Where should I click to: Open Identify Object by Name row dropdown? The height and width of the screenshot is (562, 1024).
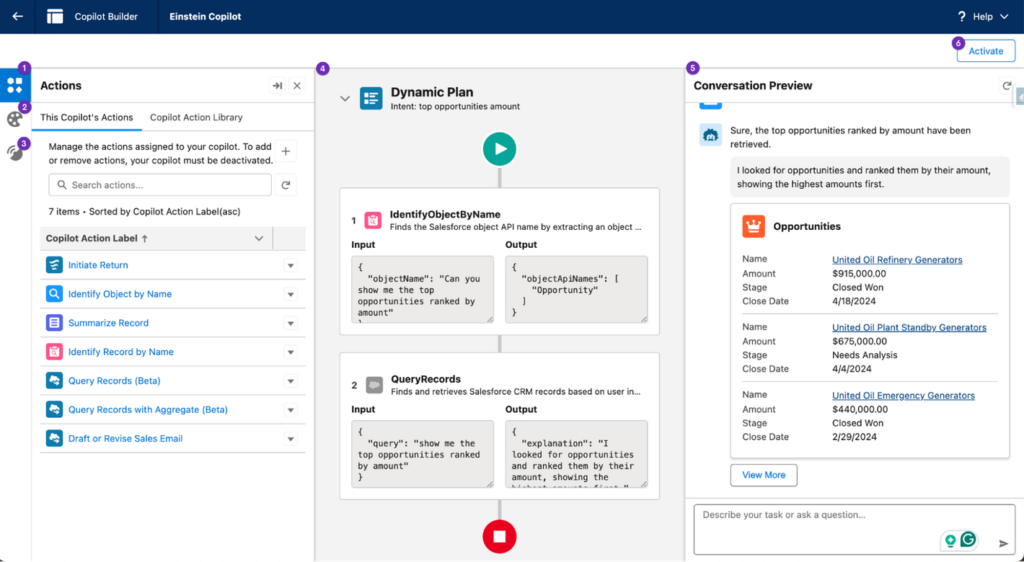point(291,294)
